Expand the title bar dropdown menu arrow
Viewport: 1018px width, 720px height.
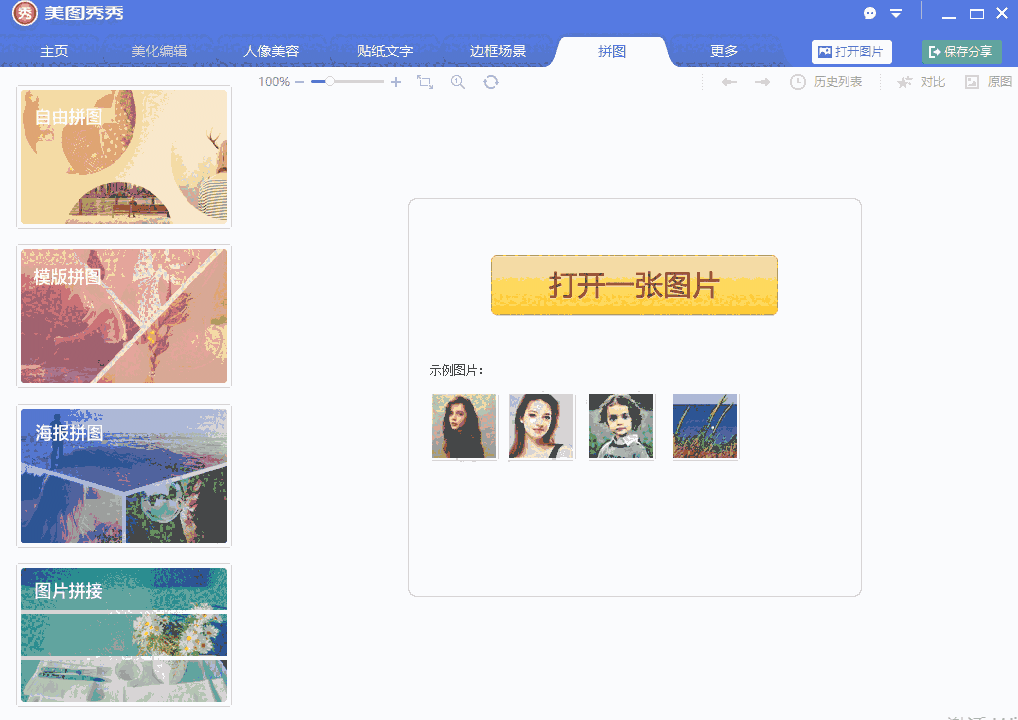[896, 14]
